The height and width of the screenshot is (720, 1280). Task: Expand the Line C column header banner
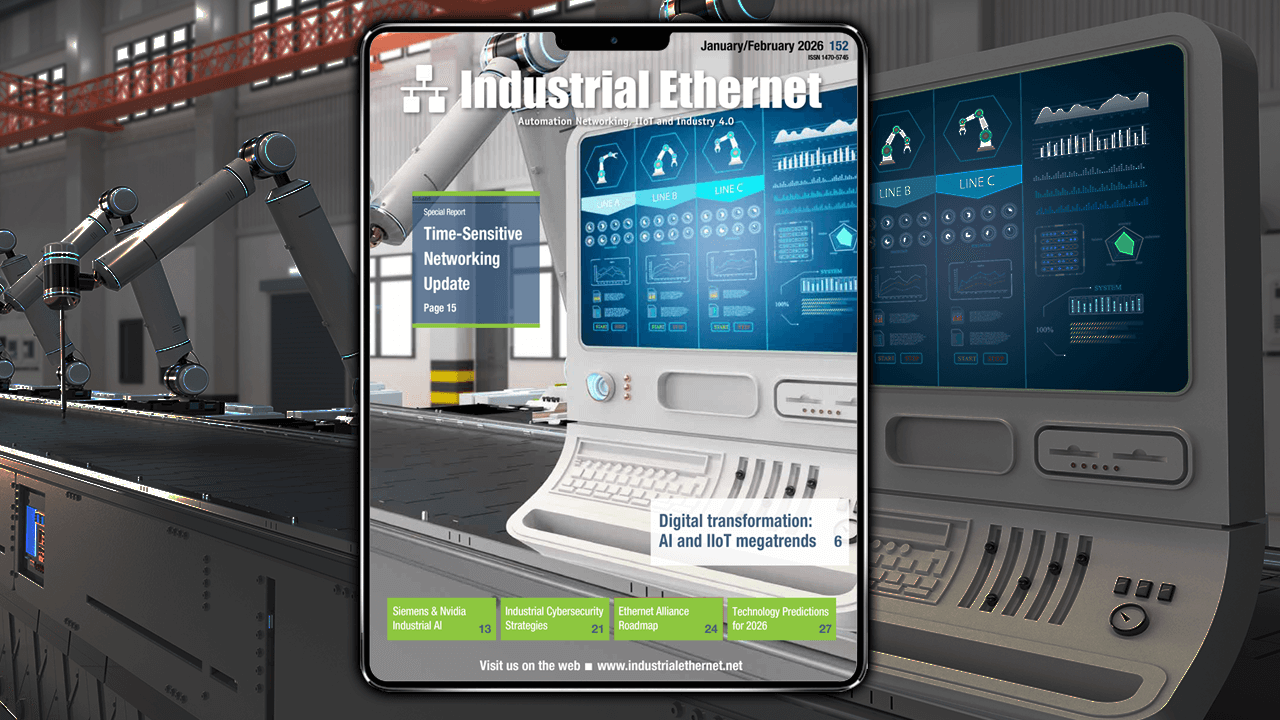[x=728, y=188]
